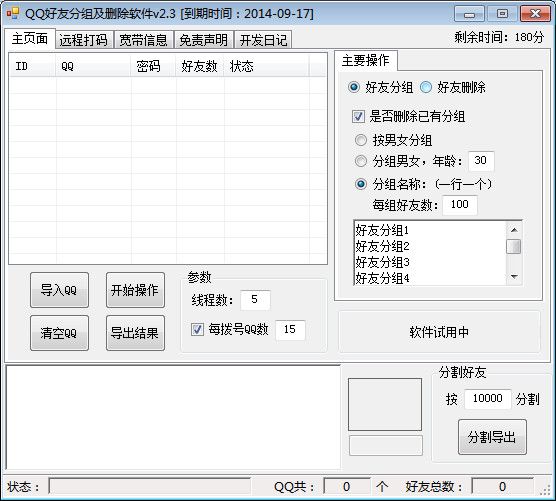Open the 远程打码 tab
Image resolution: width=556 pixels, height=501 pixels.
click(84, 40)
